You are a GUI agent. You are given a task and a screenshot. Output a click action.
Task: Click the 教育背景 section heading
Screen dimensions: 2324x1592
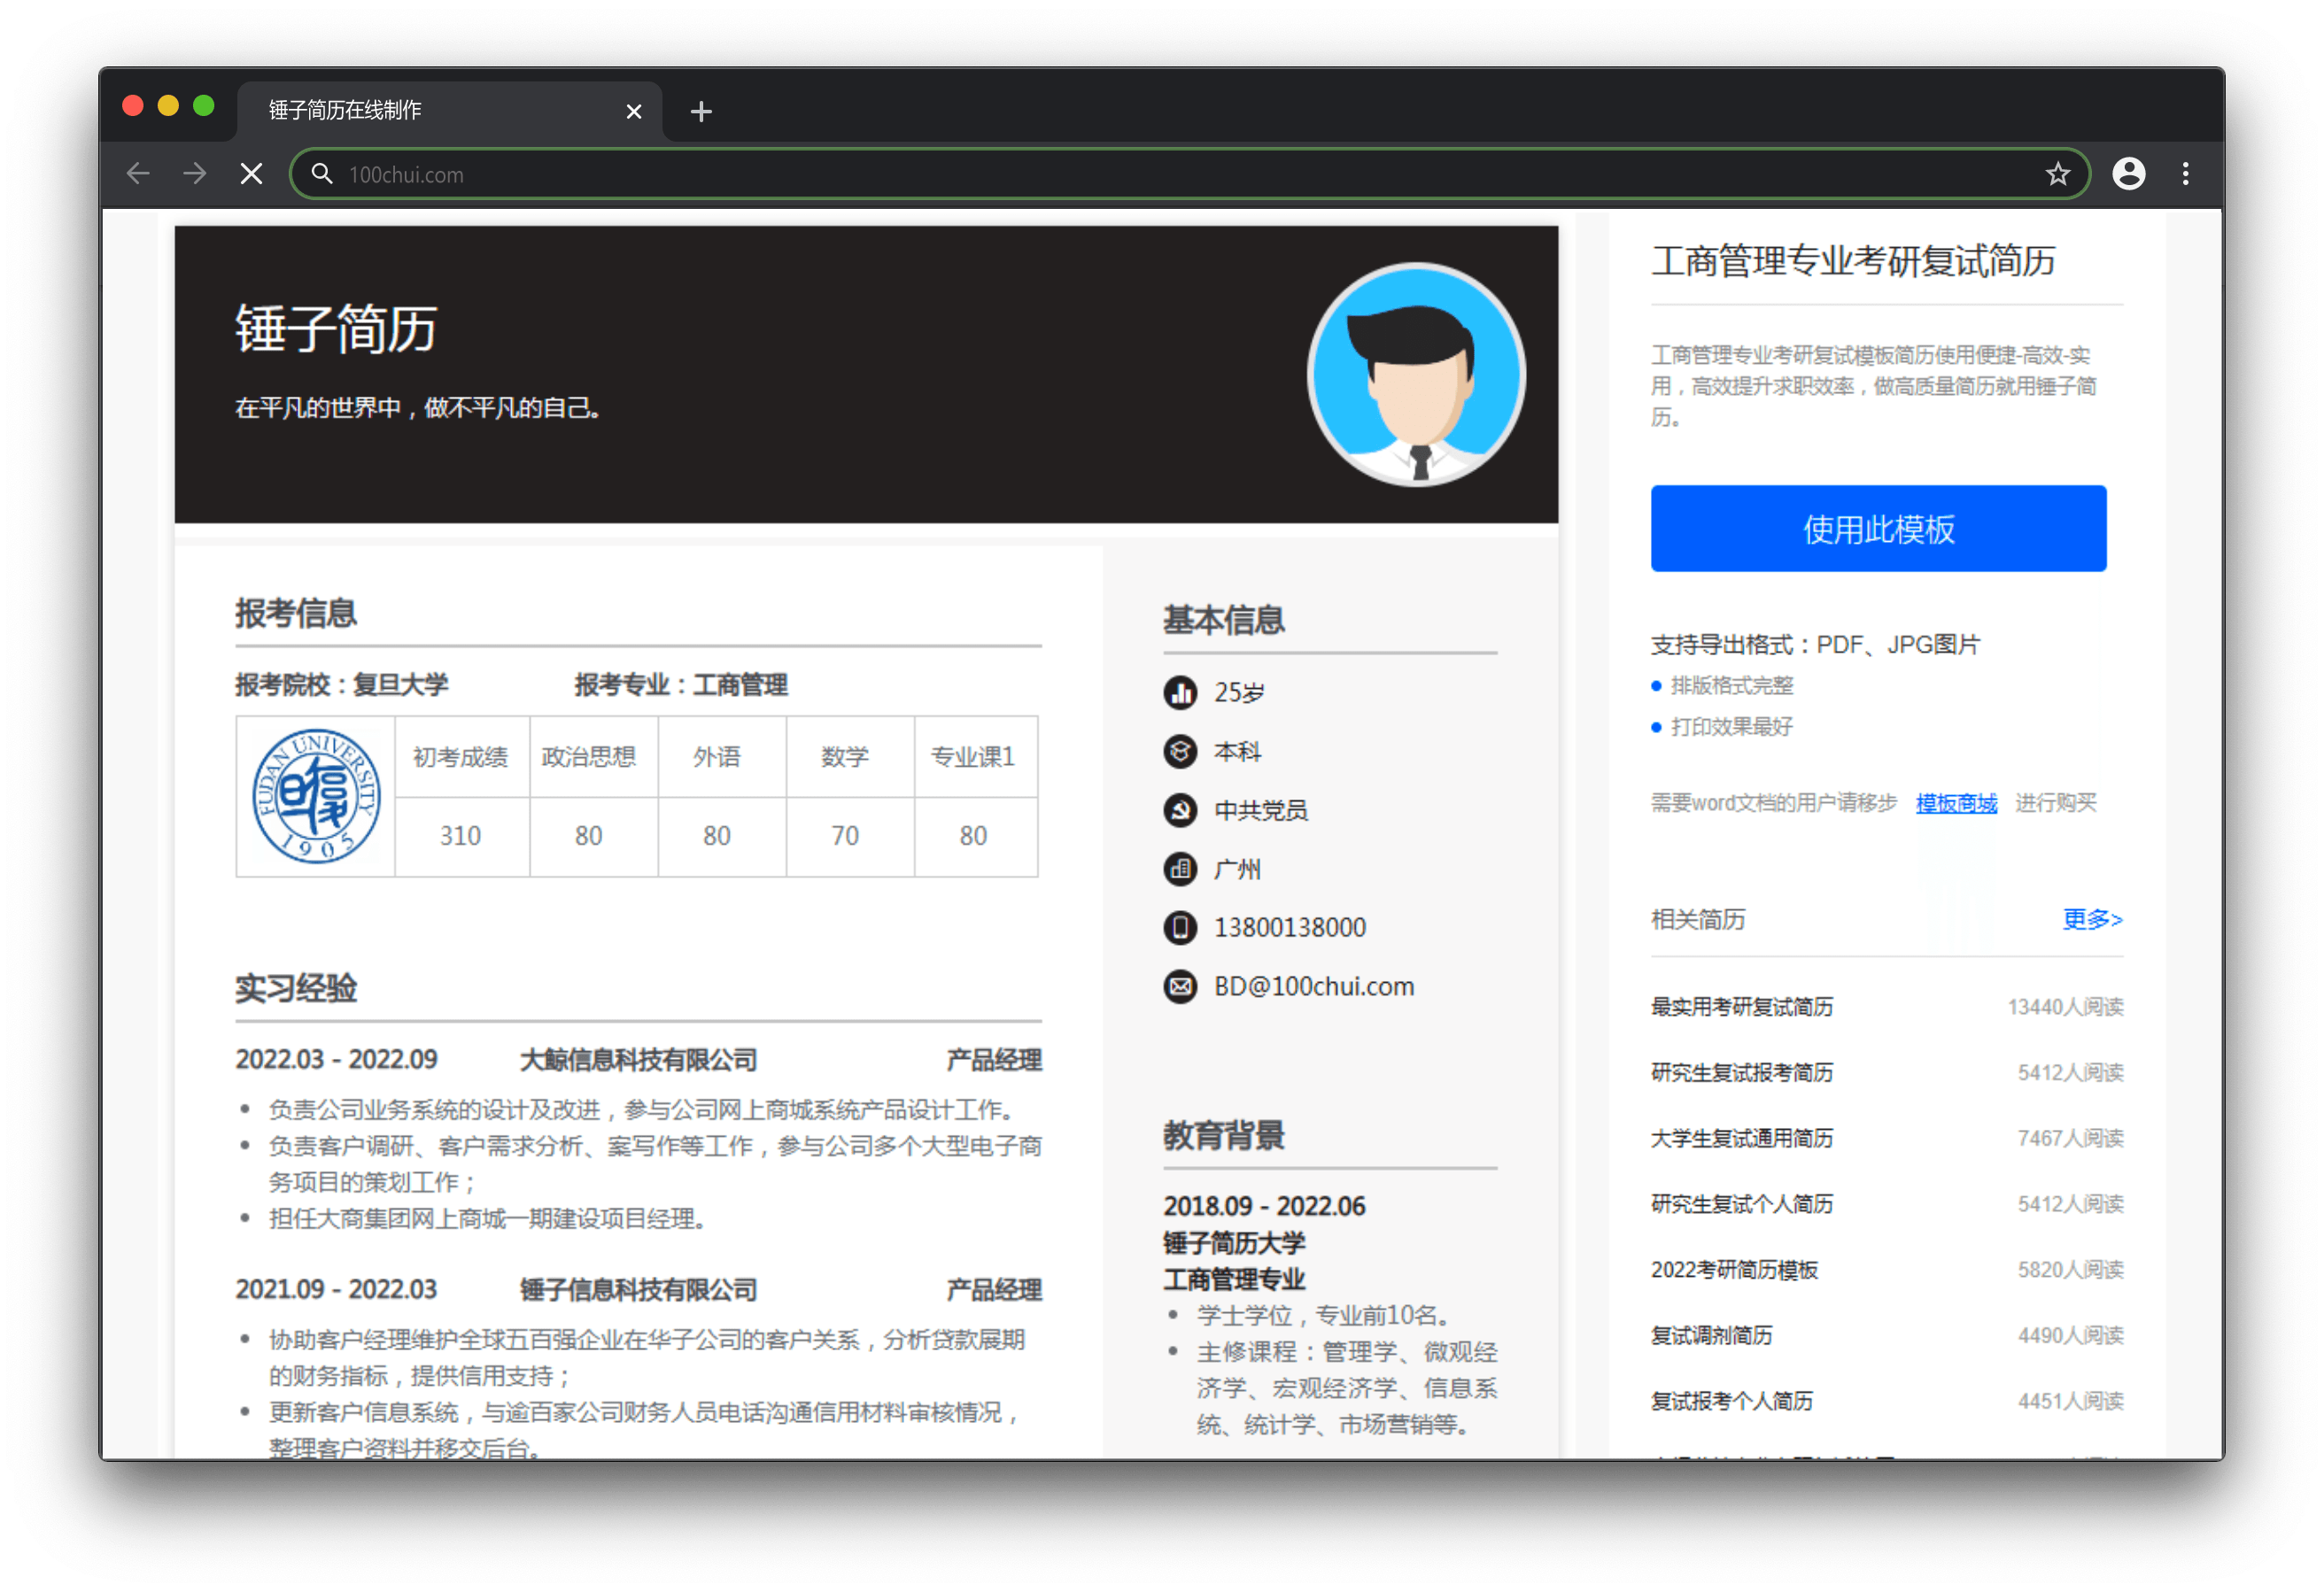tap(1224, 1135)
